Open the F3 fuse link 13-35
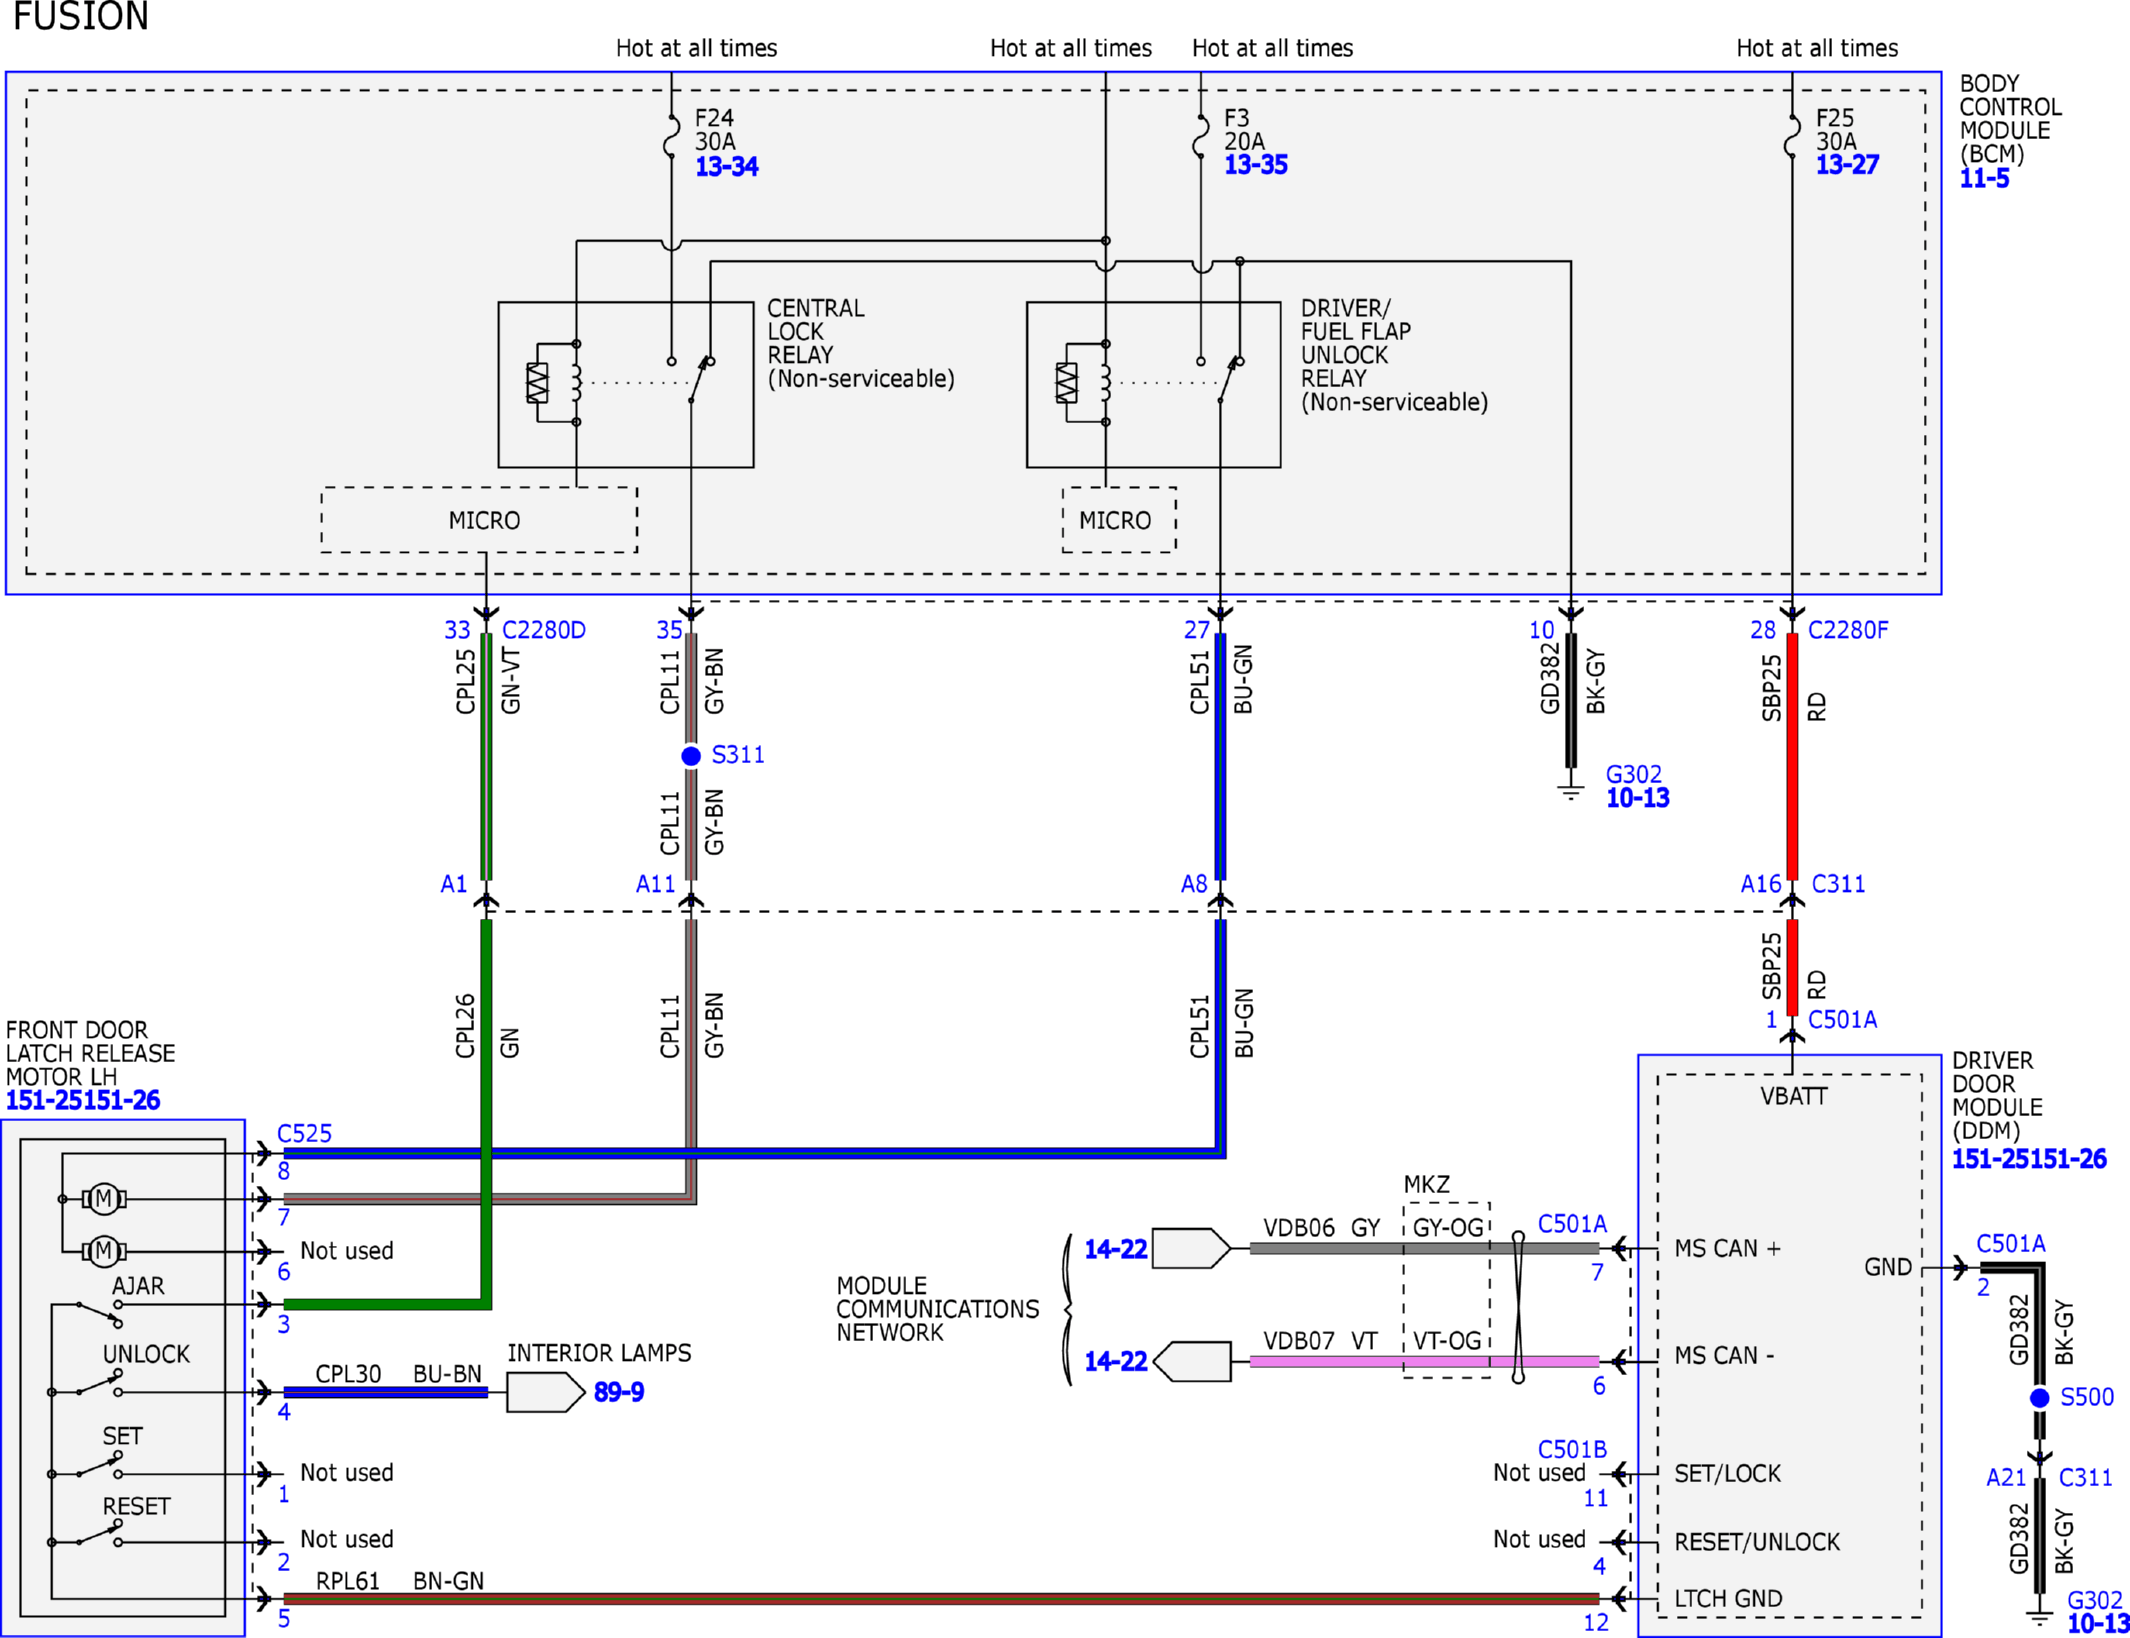This screenshot has height=1638, width=2130. coord(1255,165)
